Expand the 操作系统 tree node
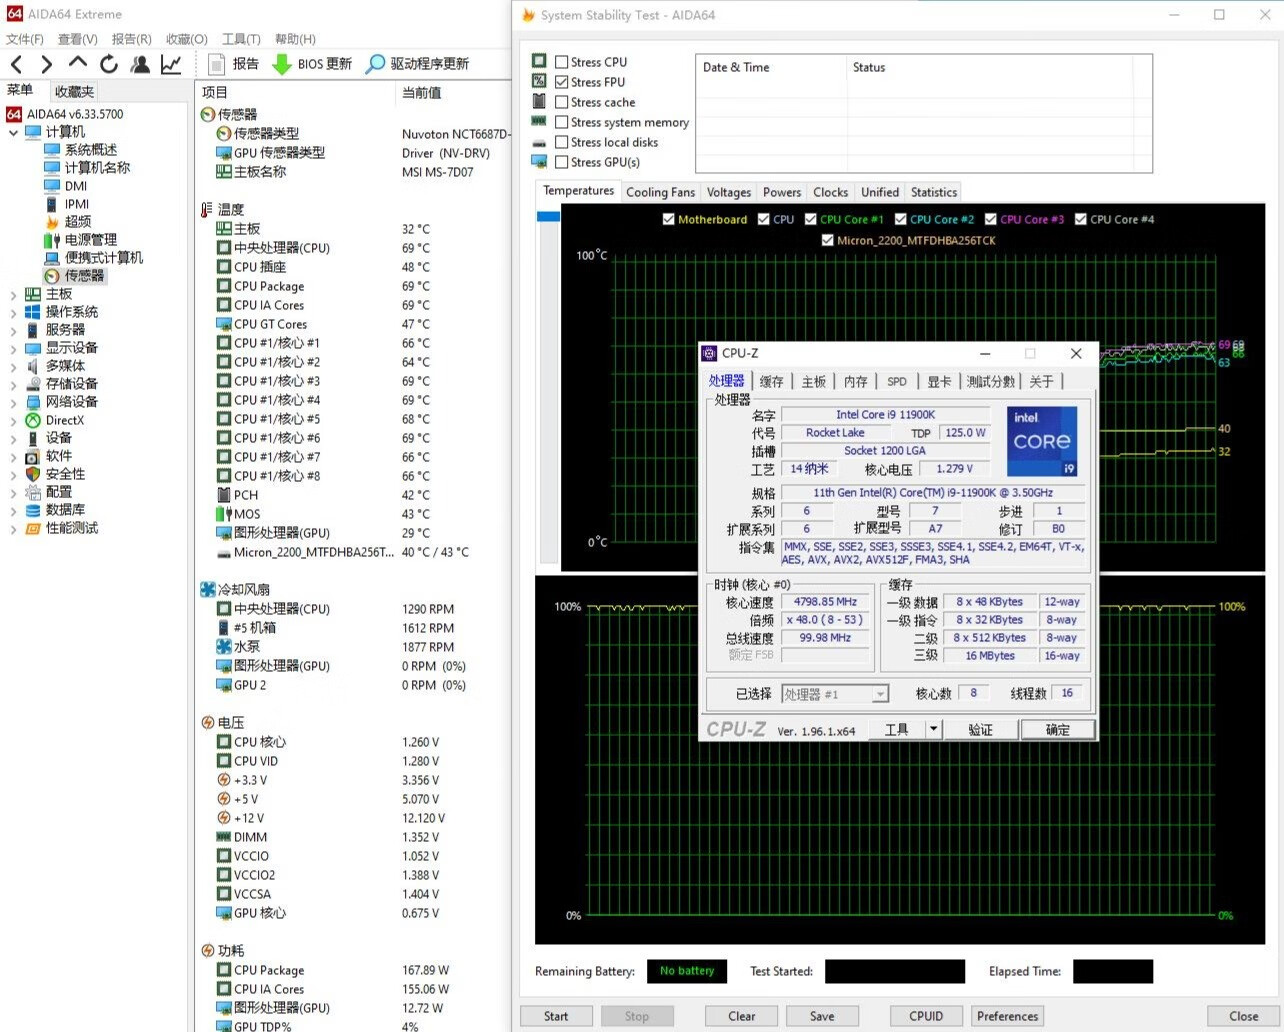 (x=13, y=312)
